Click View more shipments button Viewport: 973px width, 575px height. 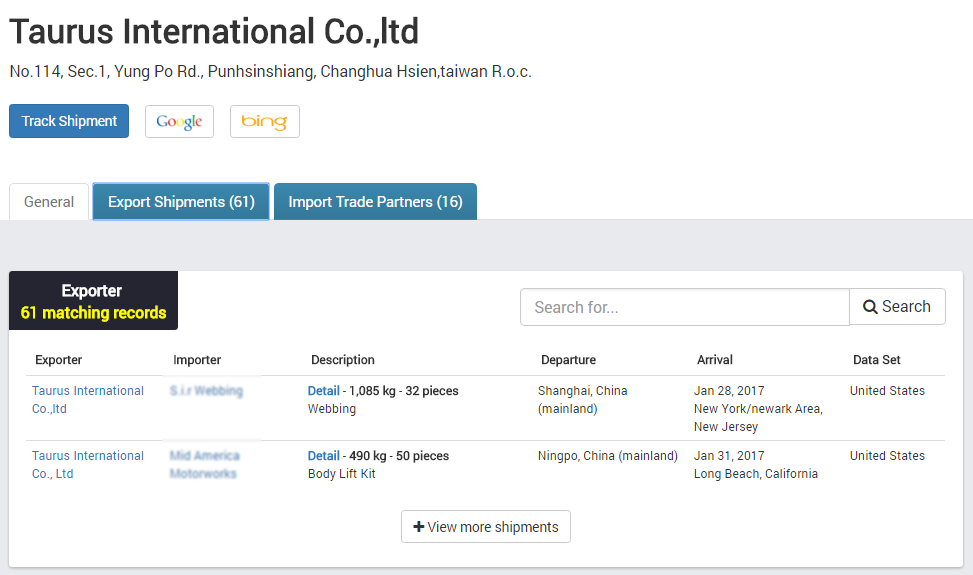click(486, 527)
